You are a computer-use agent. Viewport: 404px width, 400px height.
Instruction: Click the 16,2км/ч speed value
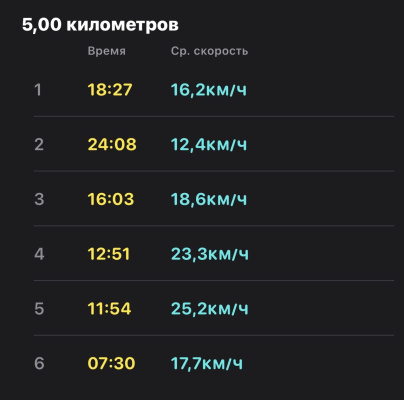coord(209,90)
